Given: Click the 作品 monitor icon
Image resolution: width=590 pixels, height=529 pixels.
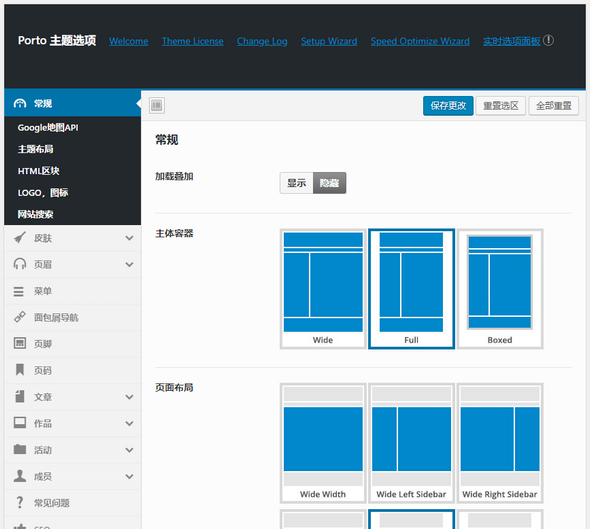Looking at the screenshot, I should [x=20, y=423].
